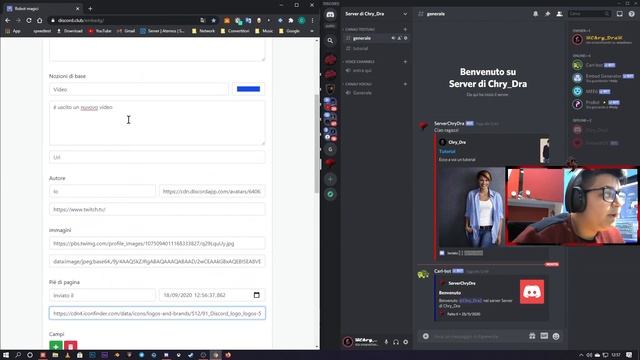Click the author name field 'io'
The width and height of the screenshot is (640, 360).
(102, 191)
